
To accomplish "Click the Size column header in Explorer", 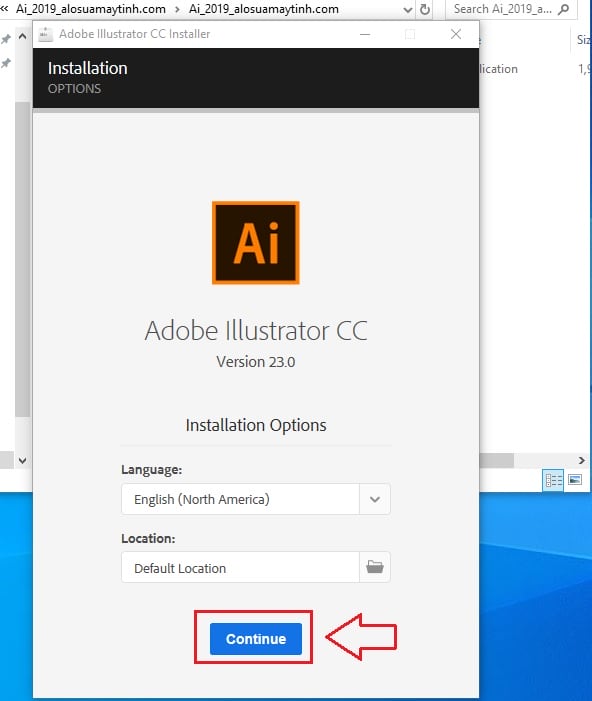I will click(x=584, y=40).
